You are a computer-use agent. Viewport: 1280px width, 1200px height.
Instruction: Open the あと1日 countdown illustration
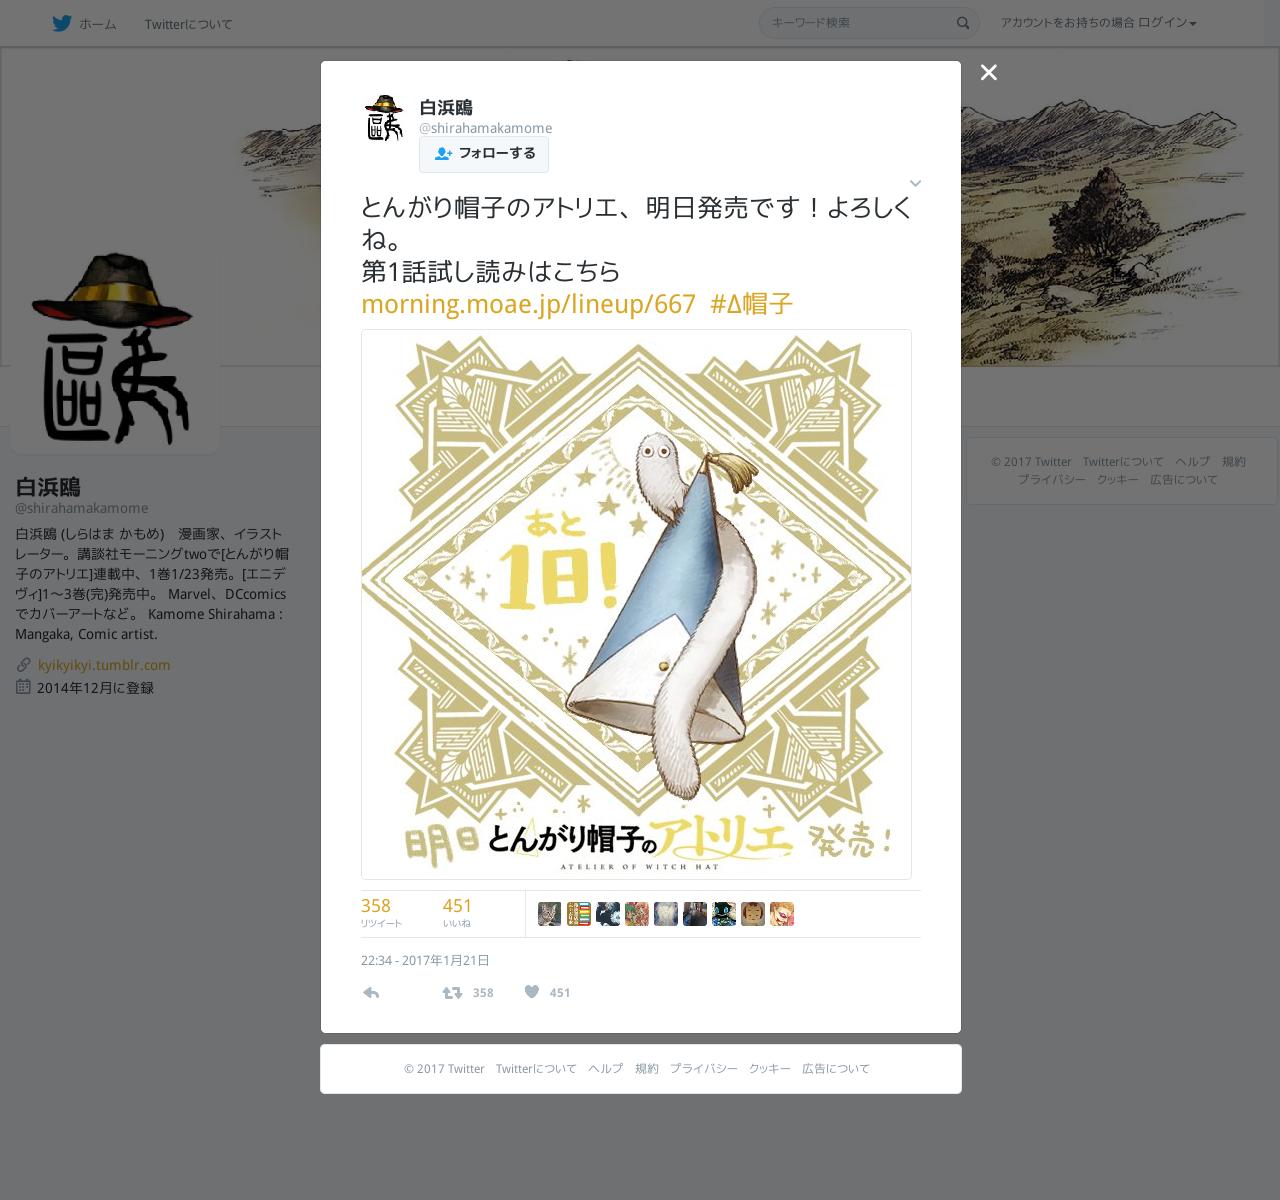636,604
